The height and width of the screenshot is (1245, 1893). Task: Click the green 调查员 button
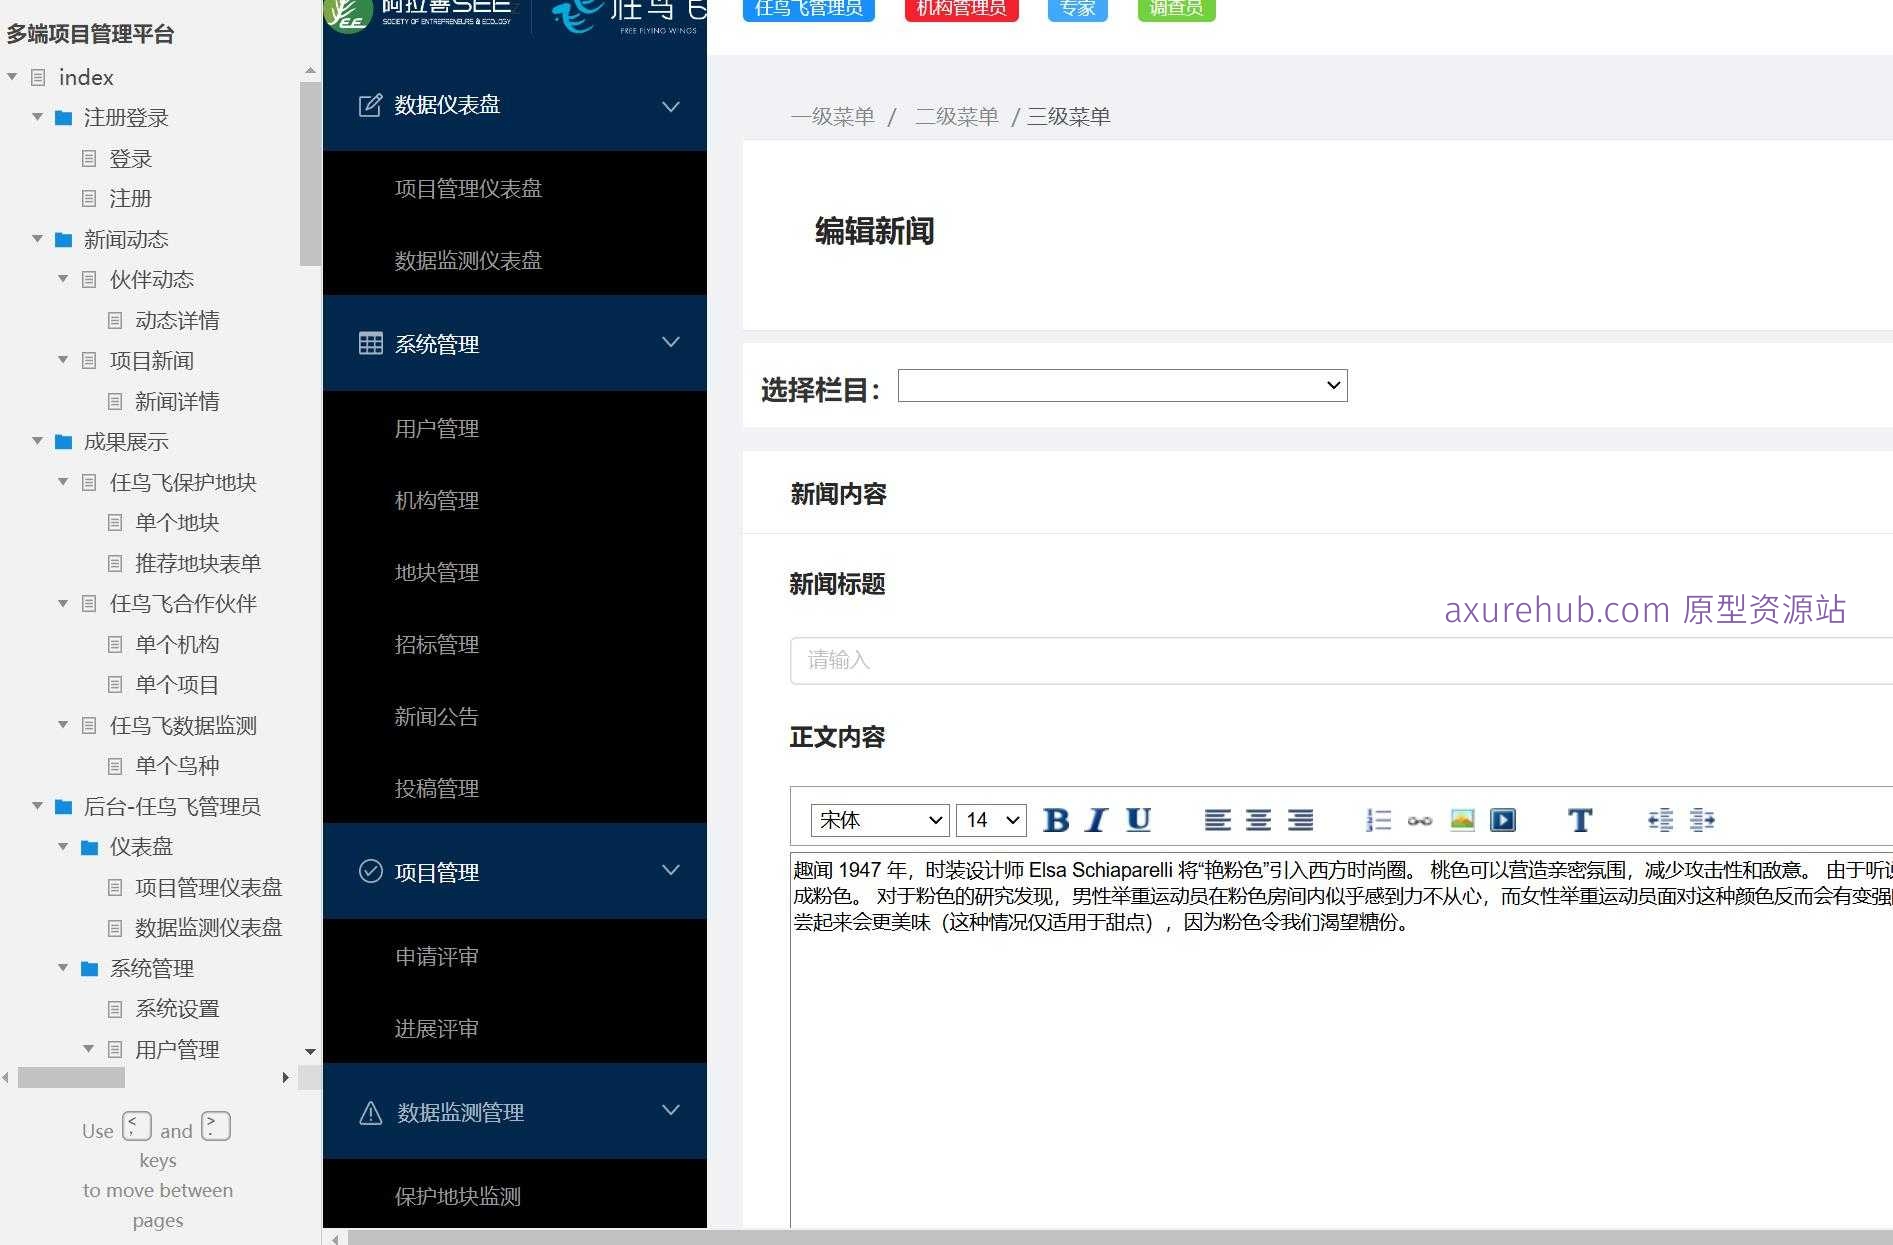[x=1175, y=9]
